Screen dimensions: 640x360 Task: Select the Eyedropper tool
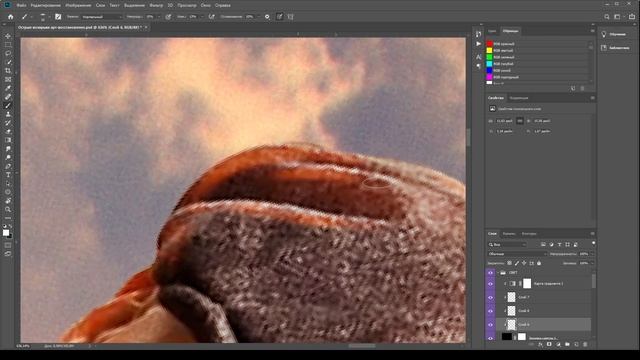tap(8, 88)
